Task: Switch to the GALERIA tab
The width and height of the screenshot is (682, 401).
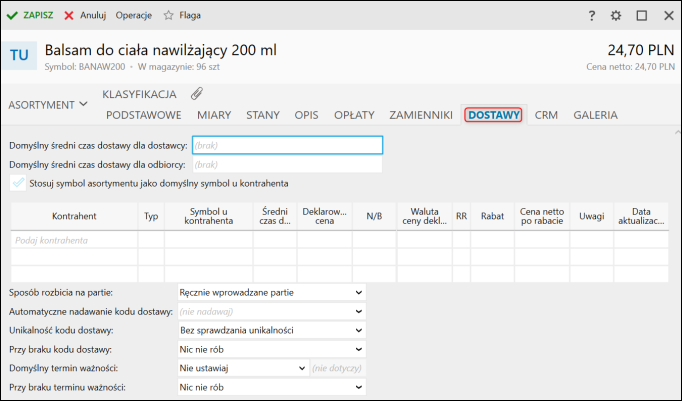Action: tap(595, 115)
